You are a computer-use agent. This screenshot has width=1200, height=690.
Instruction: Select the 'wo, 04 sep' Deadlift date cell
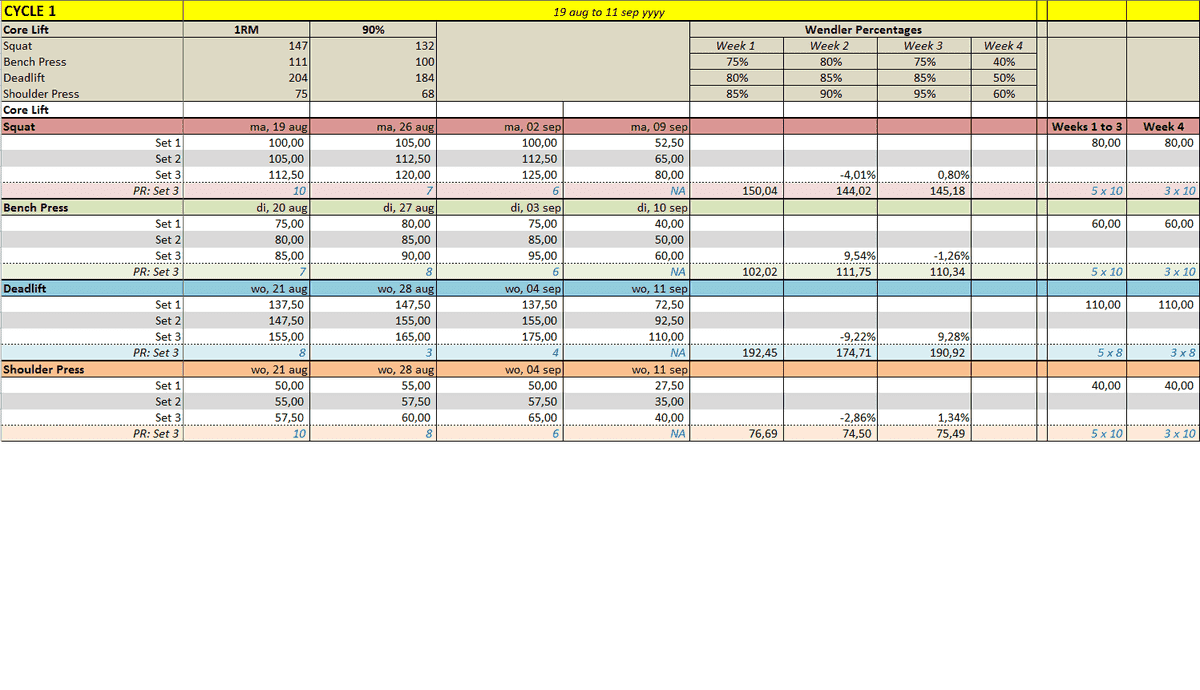500,289
